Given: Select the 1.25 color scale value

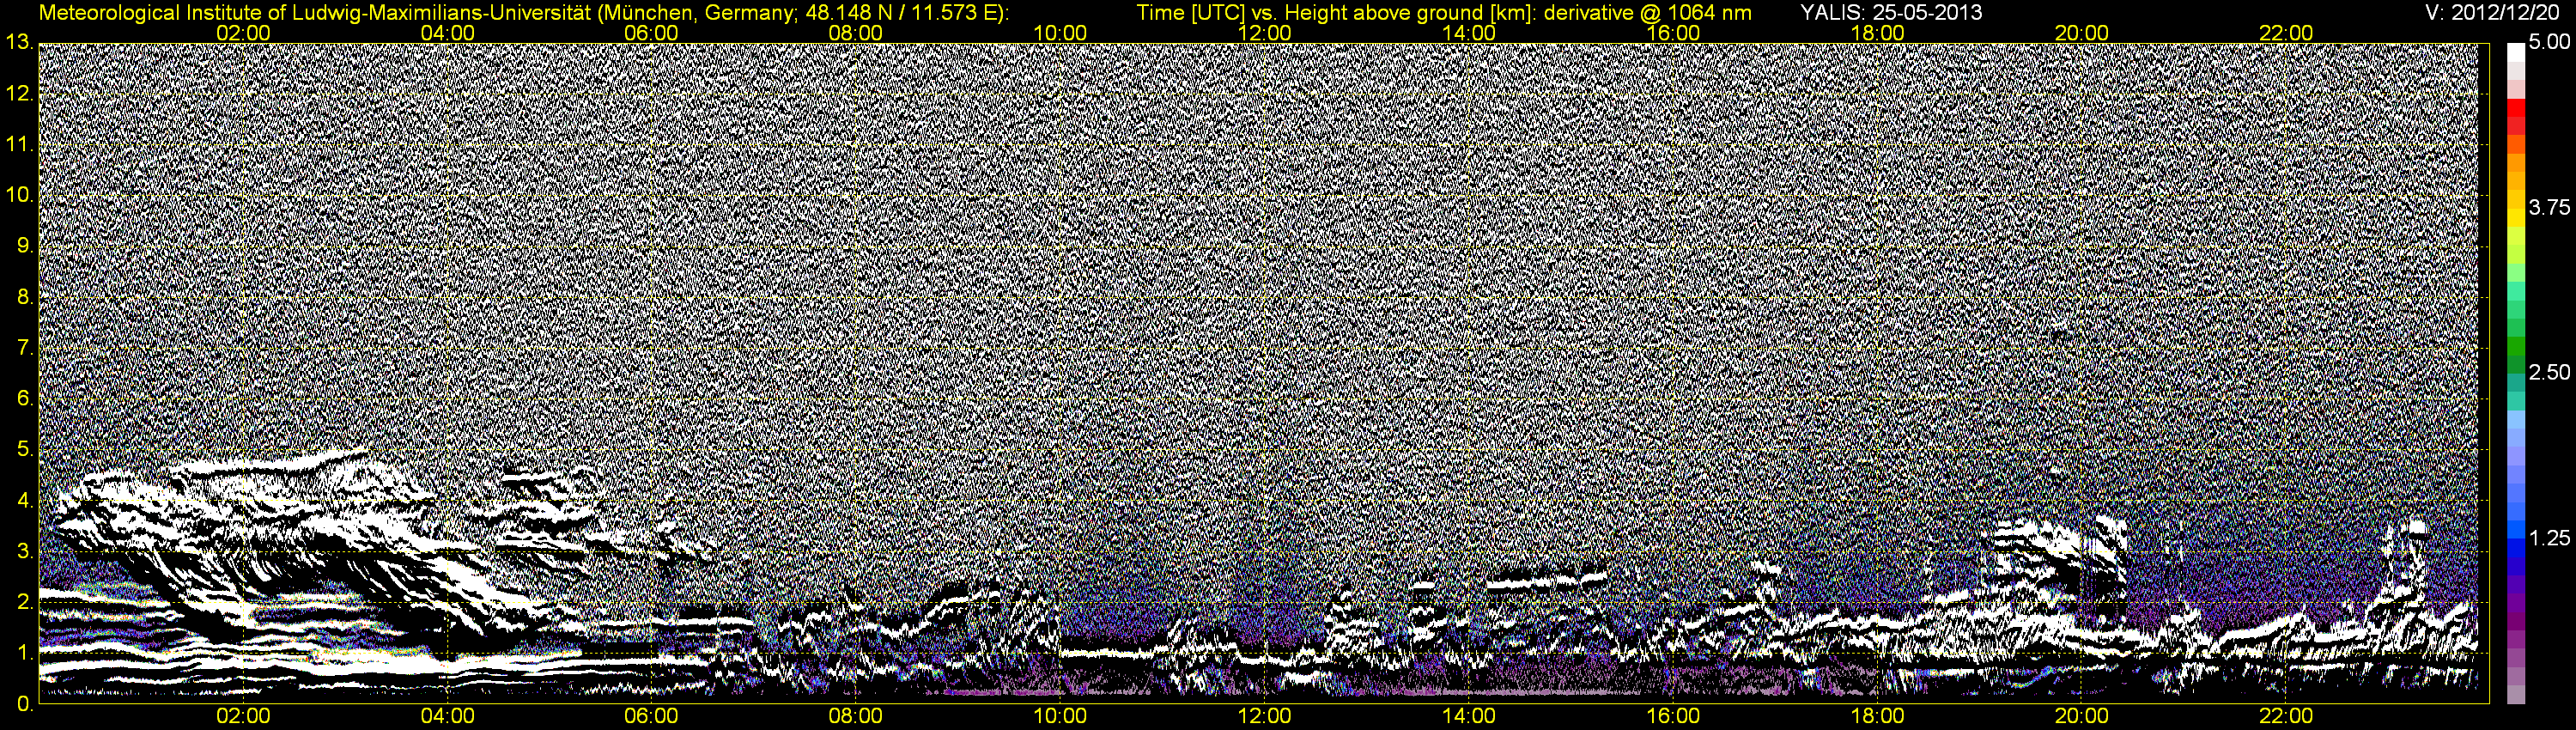Looking at the screenshot, I should pos(2550,537).
